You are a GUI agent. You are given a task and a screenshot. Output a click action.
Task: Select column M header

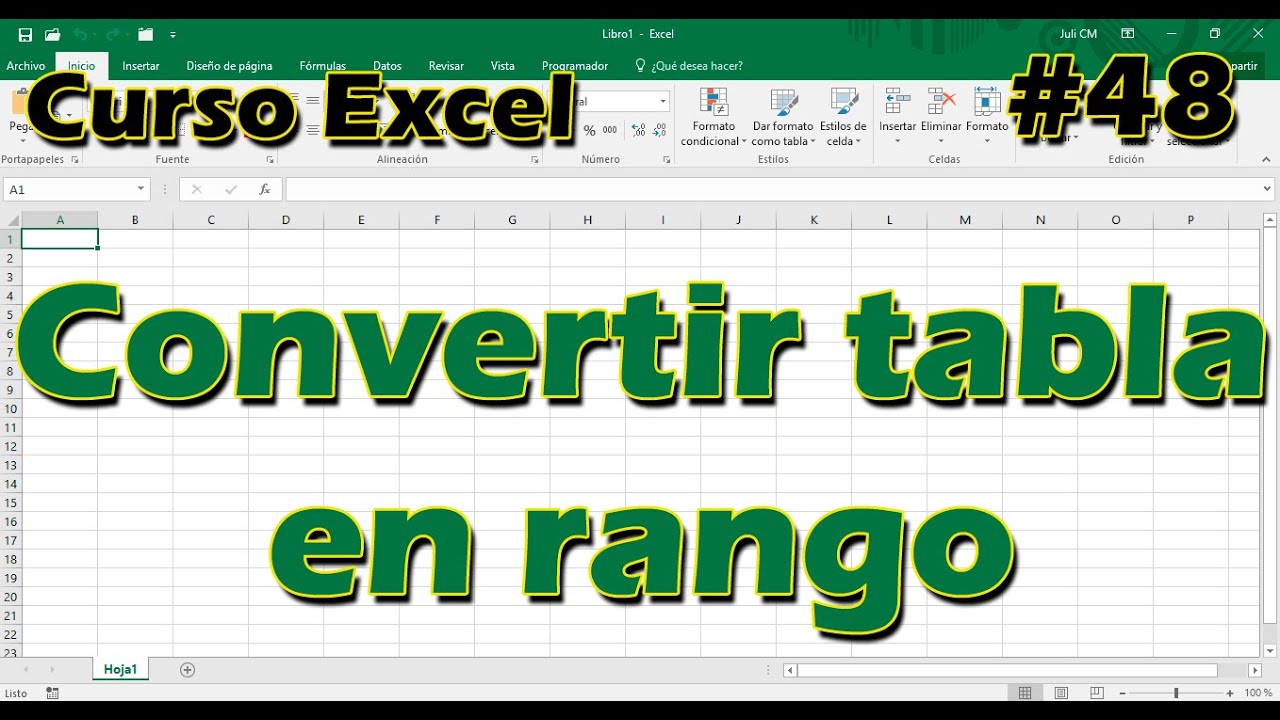(x=965, y=220)
